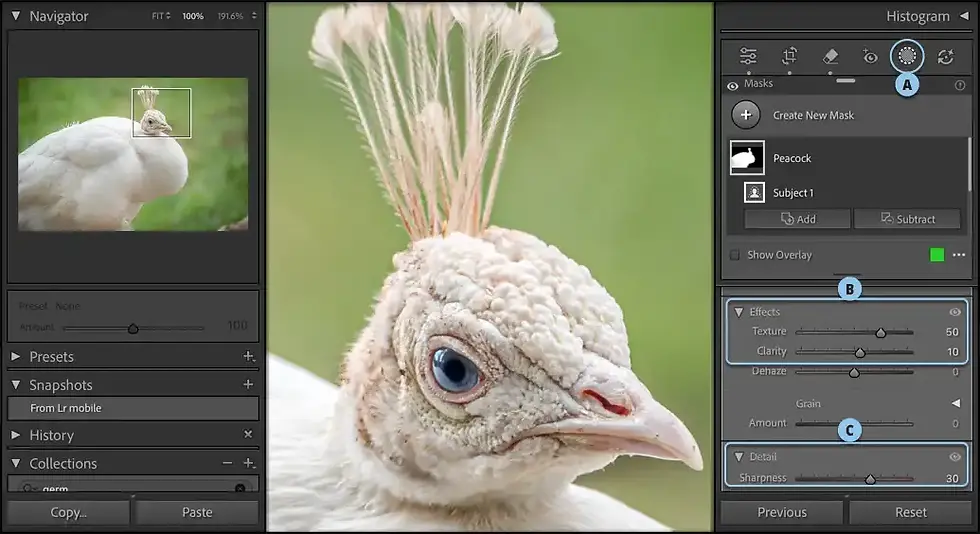
Task: Select the Crop overlay tool
Action: 789,56
